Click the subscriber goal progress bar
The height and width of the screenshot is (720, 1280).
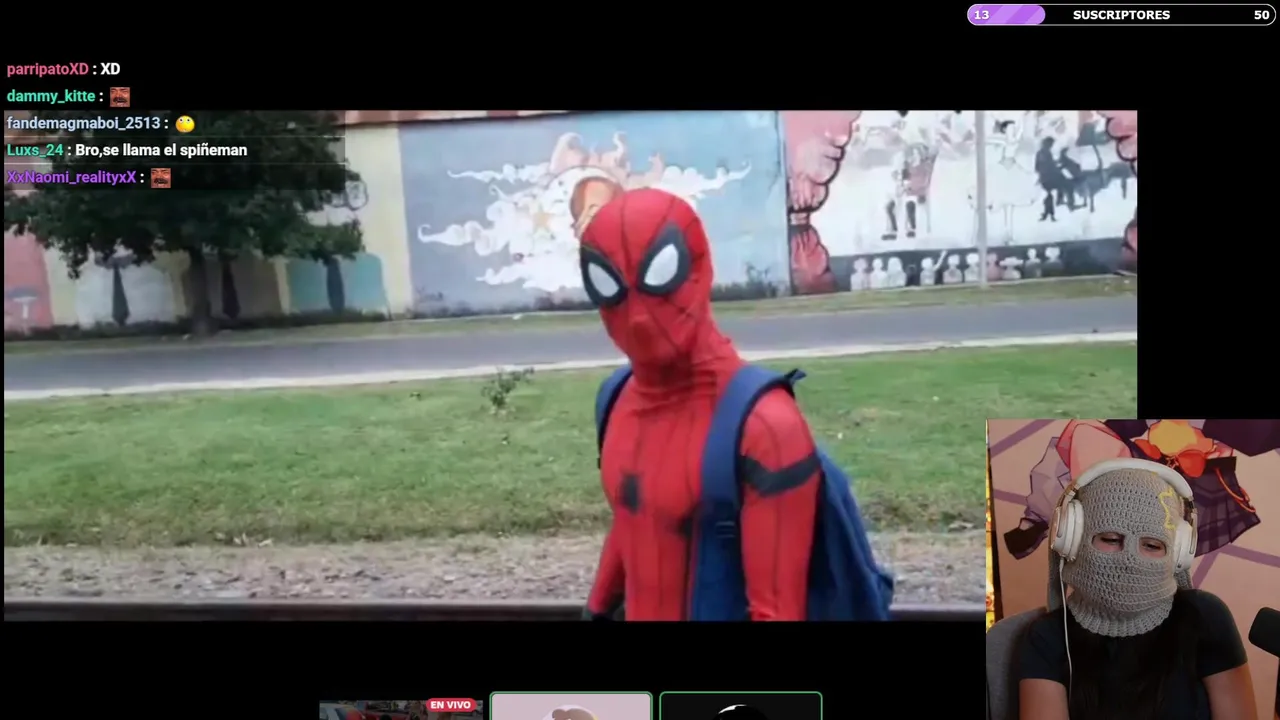(x=1121, y=15)
